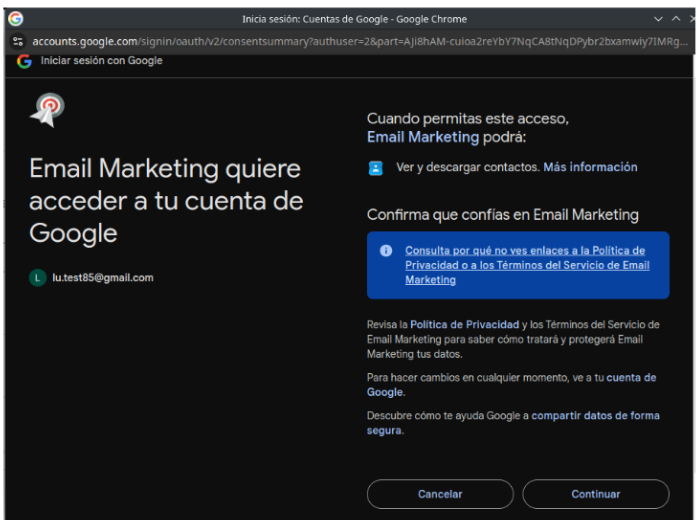Click the green L account avatar
This screenshot has width=697, height=520.
[x=37, y=278]
